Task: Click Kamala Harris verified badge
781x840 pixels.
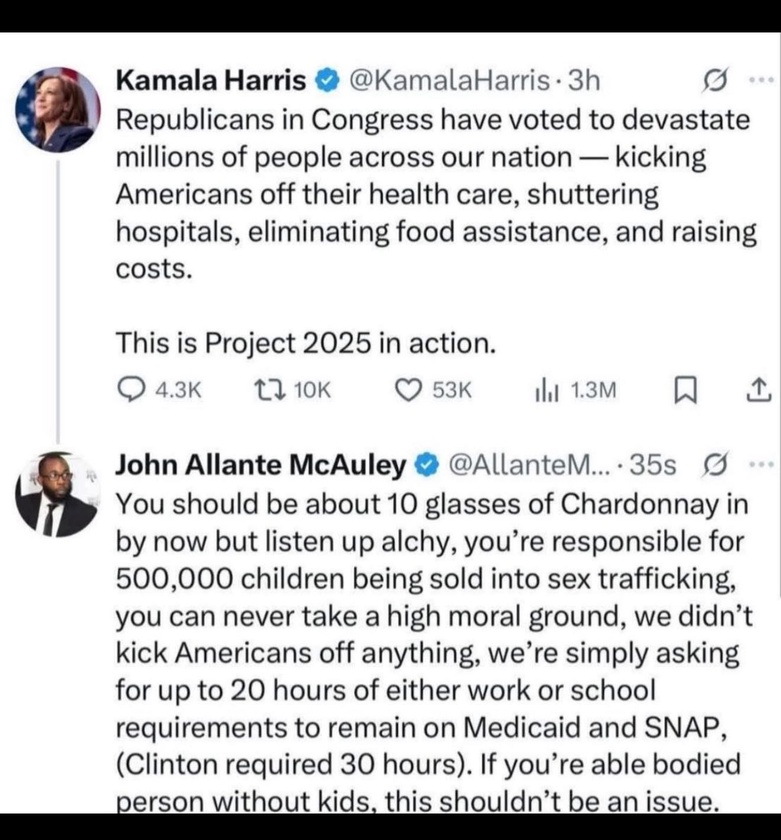Action: coord(327,81)
